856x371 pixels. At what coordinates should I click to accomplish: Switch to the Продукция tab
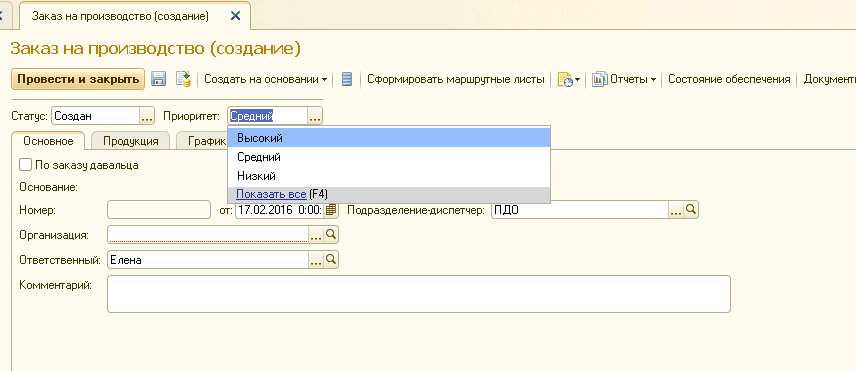pos(130,141)
